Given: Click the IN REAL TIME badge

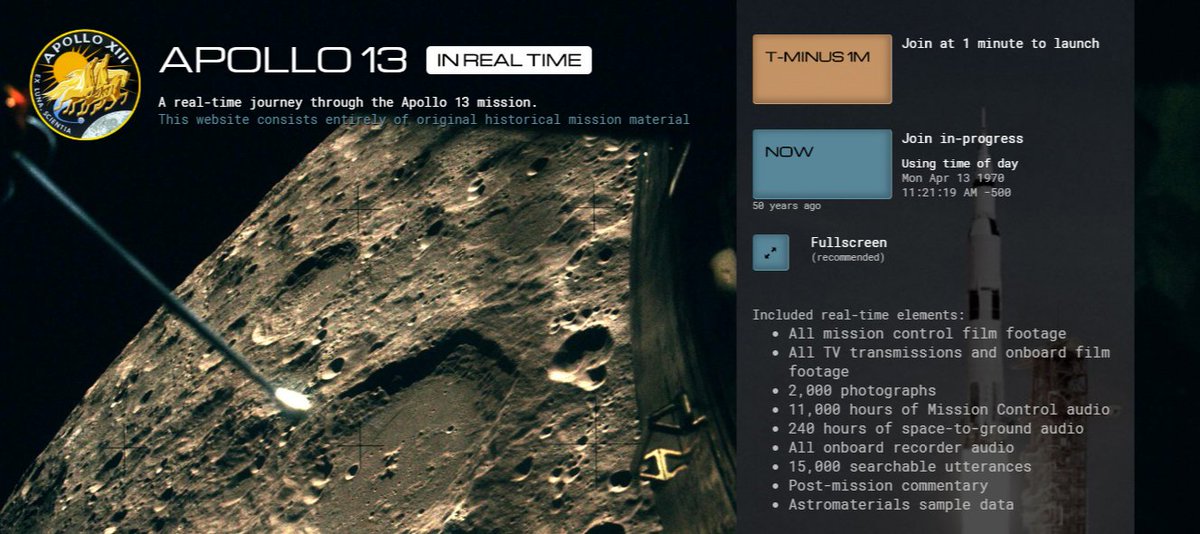Looking at the screenshot, I should (x=509, y=60).
